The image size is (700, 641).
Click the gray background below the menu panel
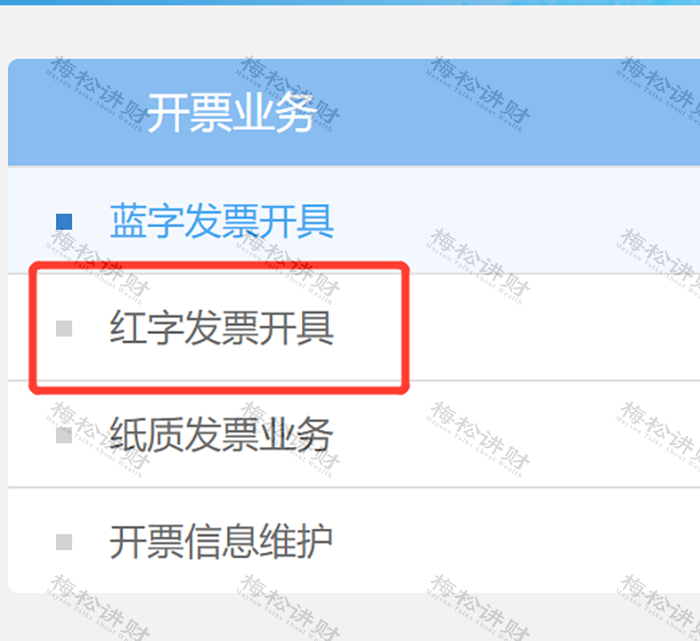(x=350, y=618)
